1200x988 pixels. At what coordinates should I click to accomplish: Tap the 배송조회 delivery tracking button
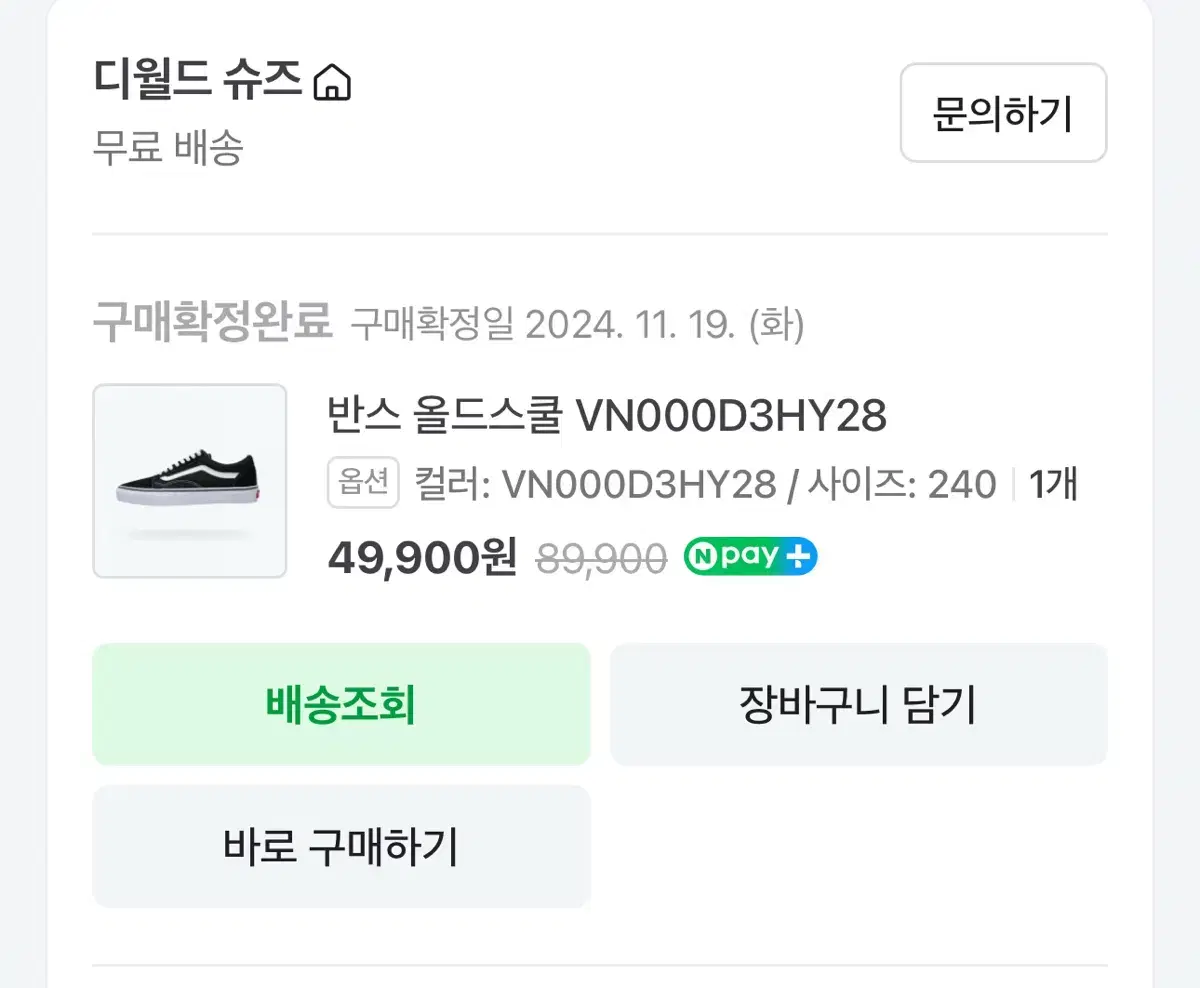(x=341, y=705)
